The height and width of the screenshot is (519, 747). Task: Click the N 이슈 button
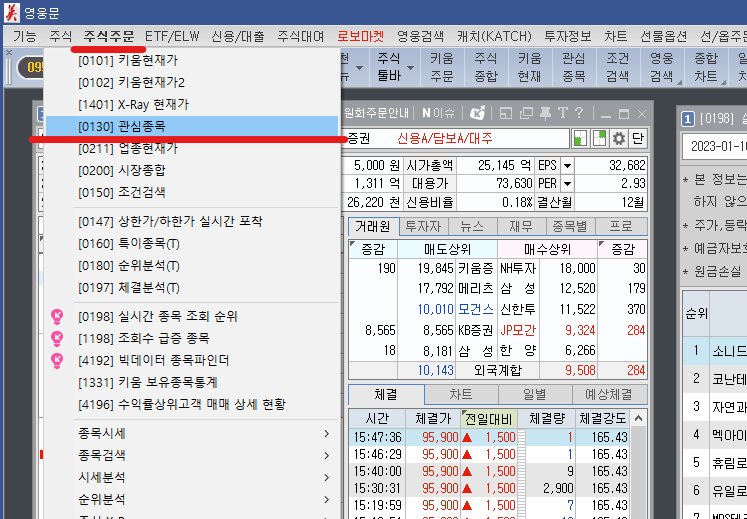pyautogui.click(x=438, y=113)
